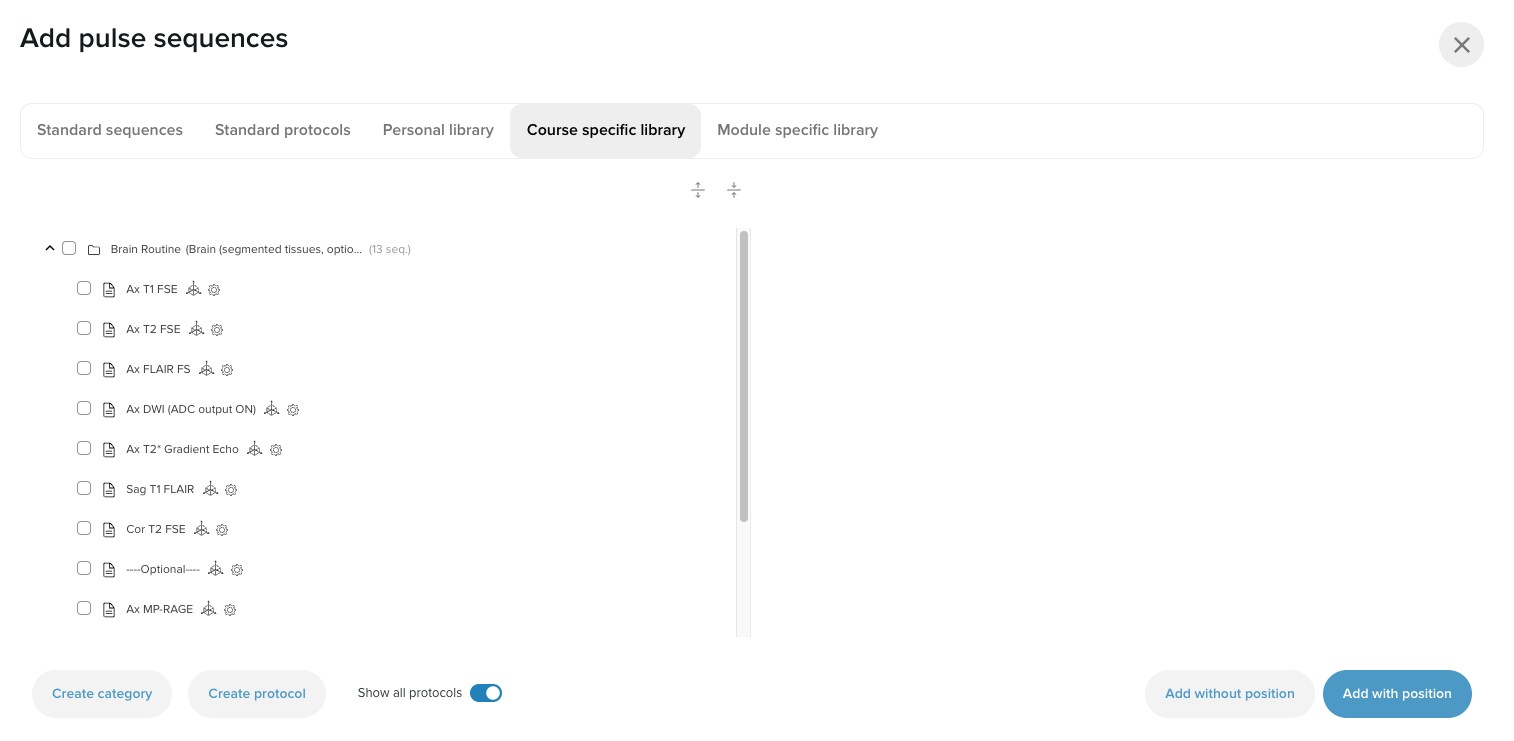Image resolution: width=1514 pixels, height=741 pixels.
Task: Collapse the Brain Routine protocol tree
Action: click(50, 248)
